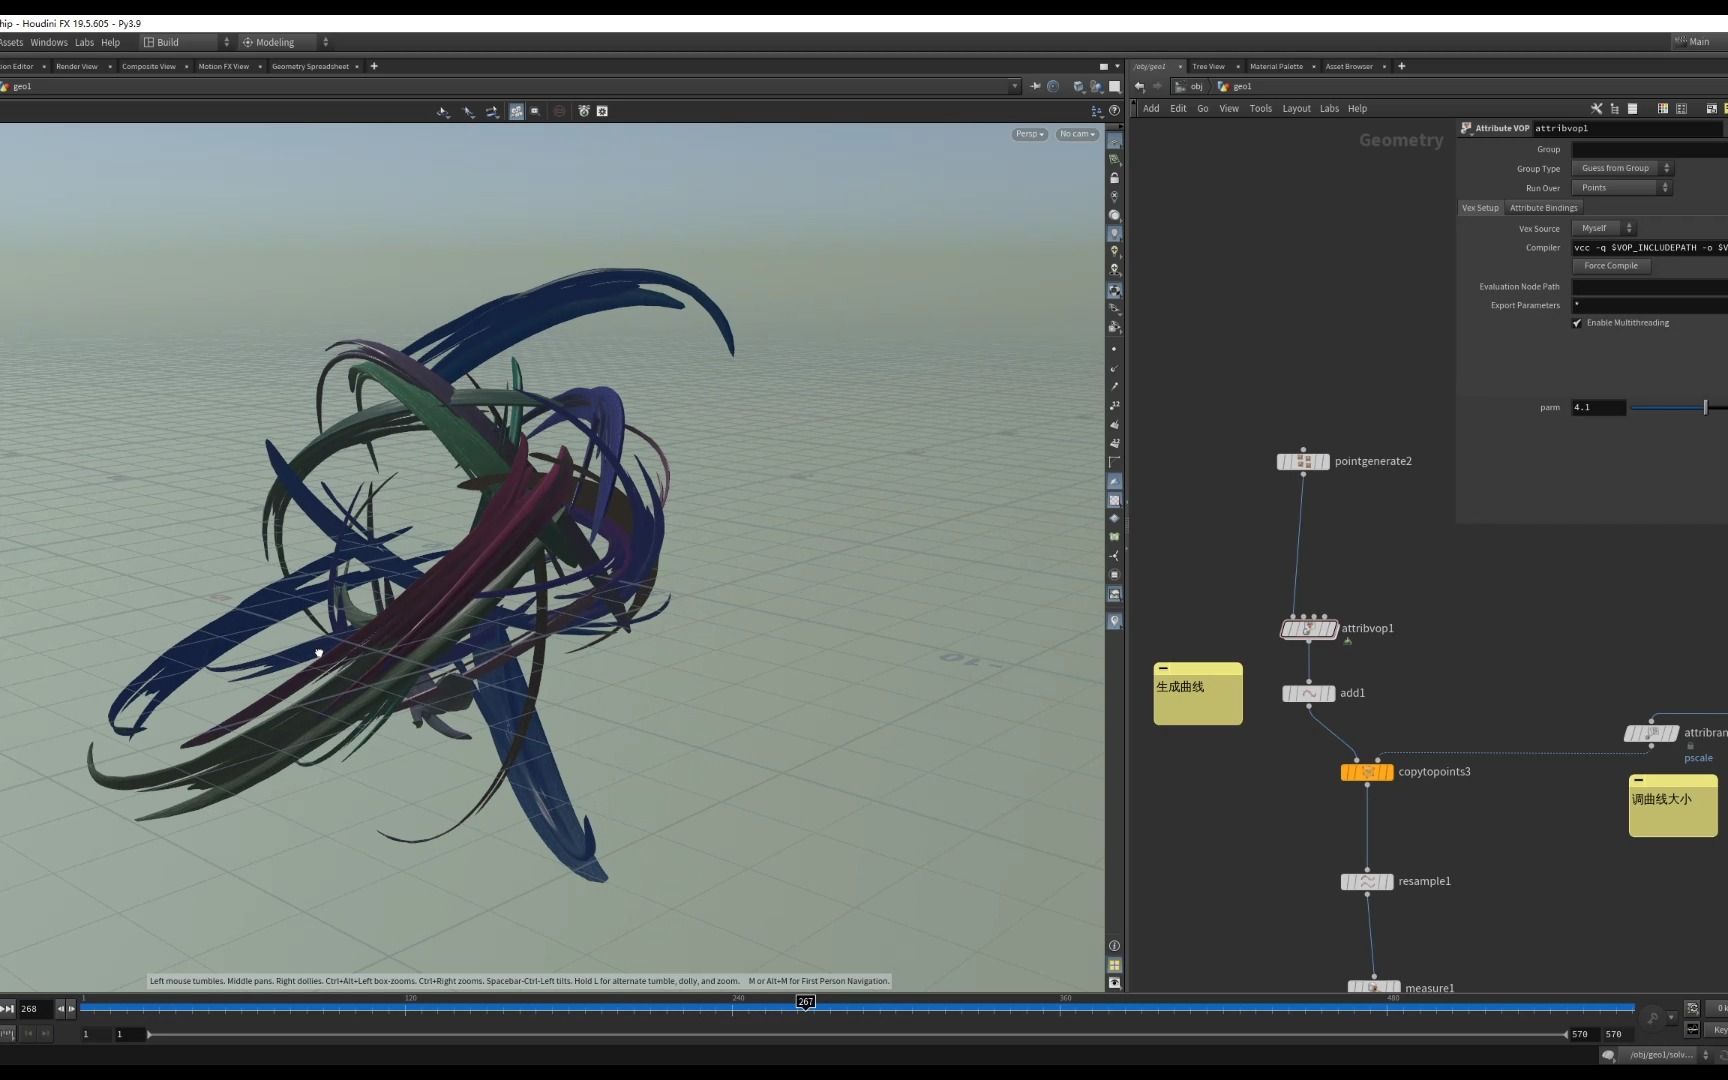This screenshot has height=1080, width=1728.
Task: Click the highlighted geometry select mode icon
Action: (x=516, y=111)
